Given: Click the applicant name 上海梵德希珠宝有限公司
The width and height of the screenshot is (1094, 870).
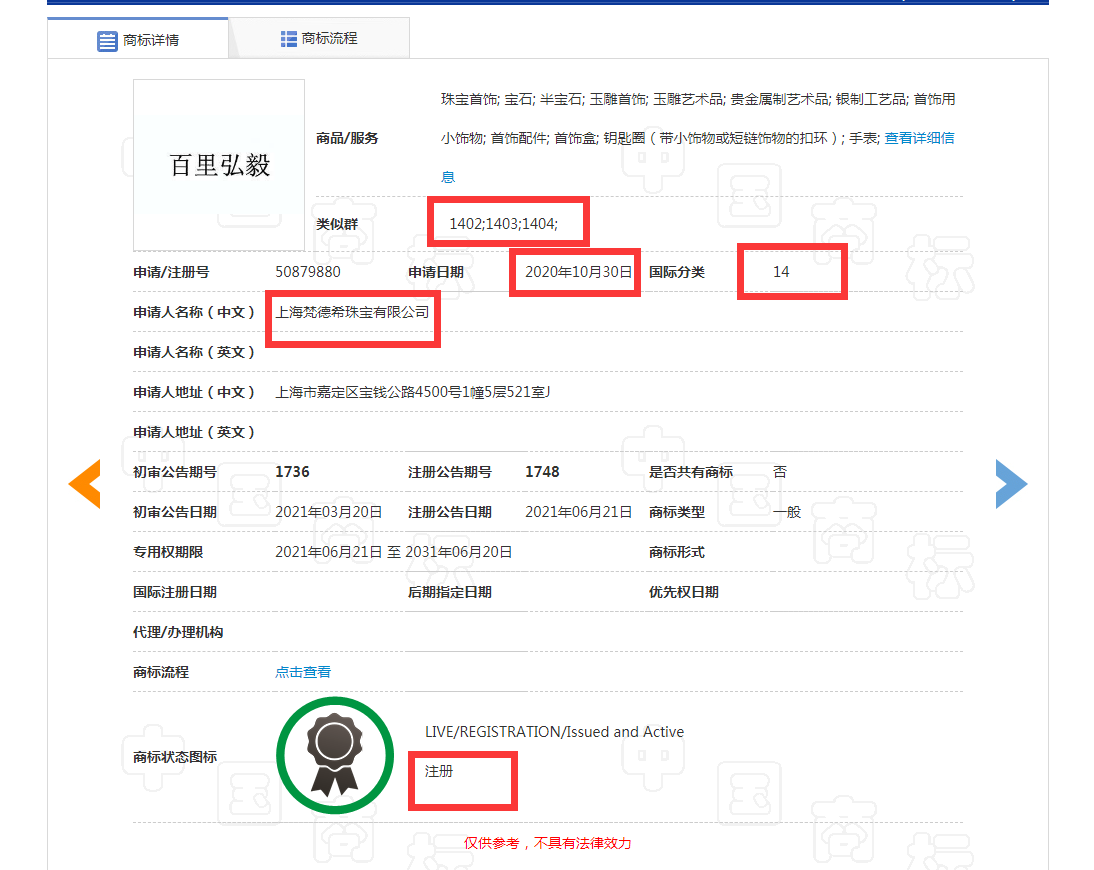Looking at the screenshot, I should pyautogui.click(x=352, y=311).
